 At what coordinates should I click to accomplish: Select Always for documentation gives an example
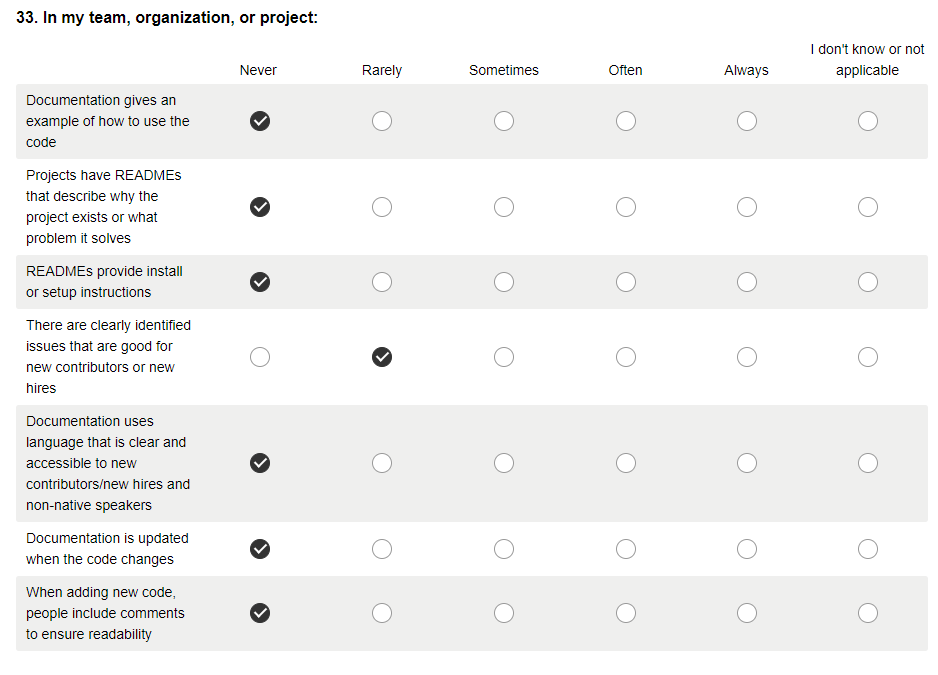[747, 121]
